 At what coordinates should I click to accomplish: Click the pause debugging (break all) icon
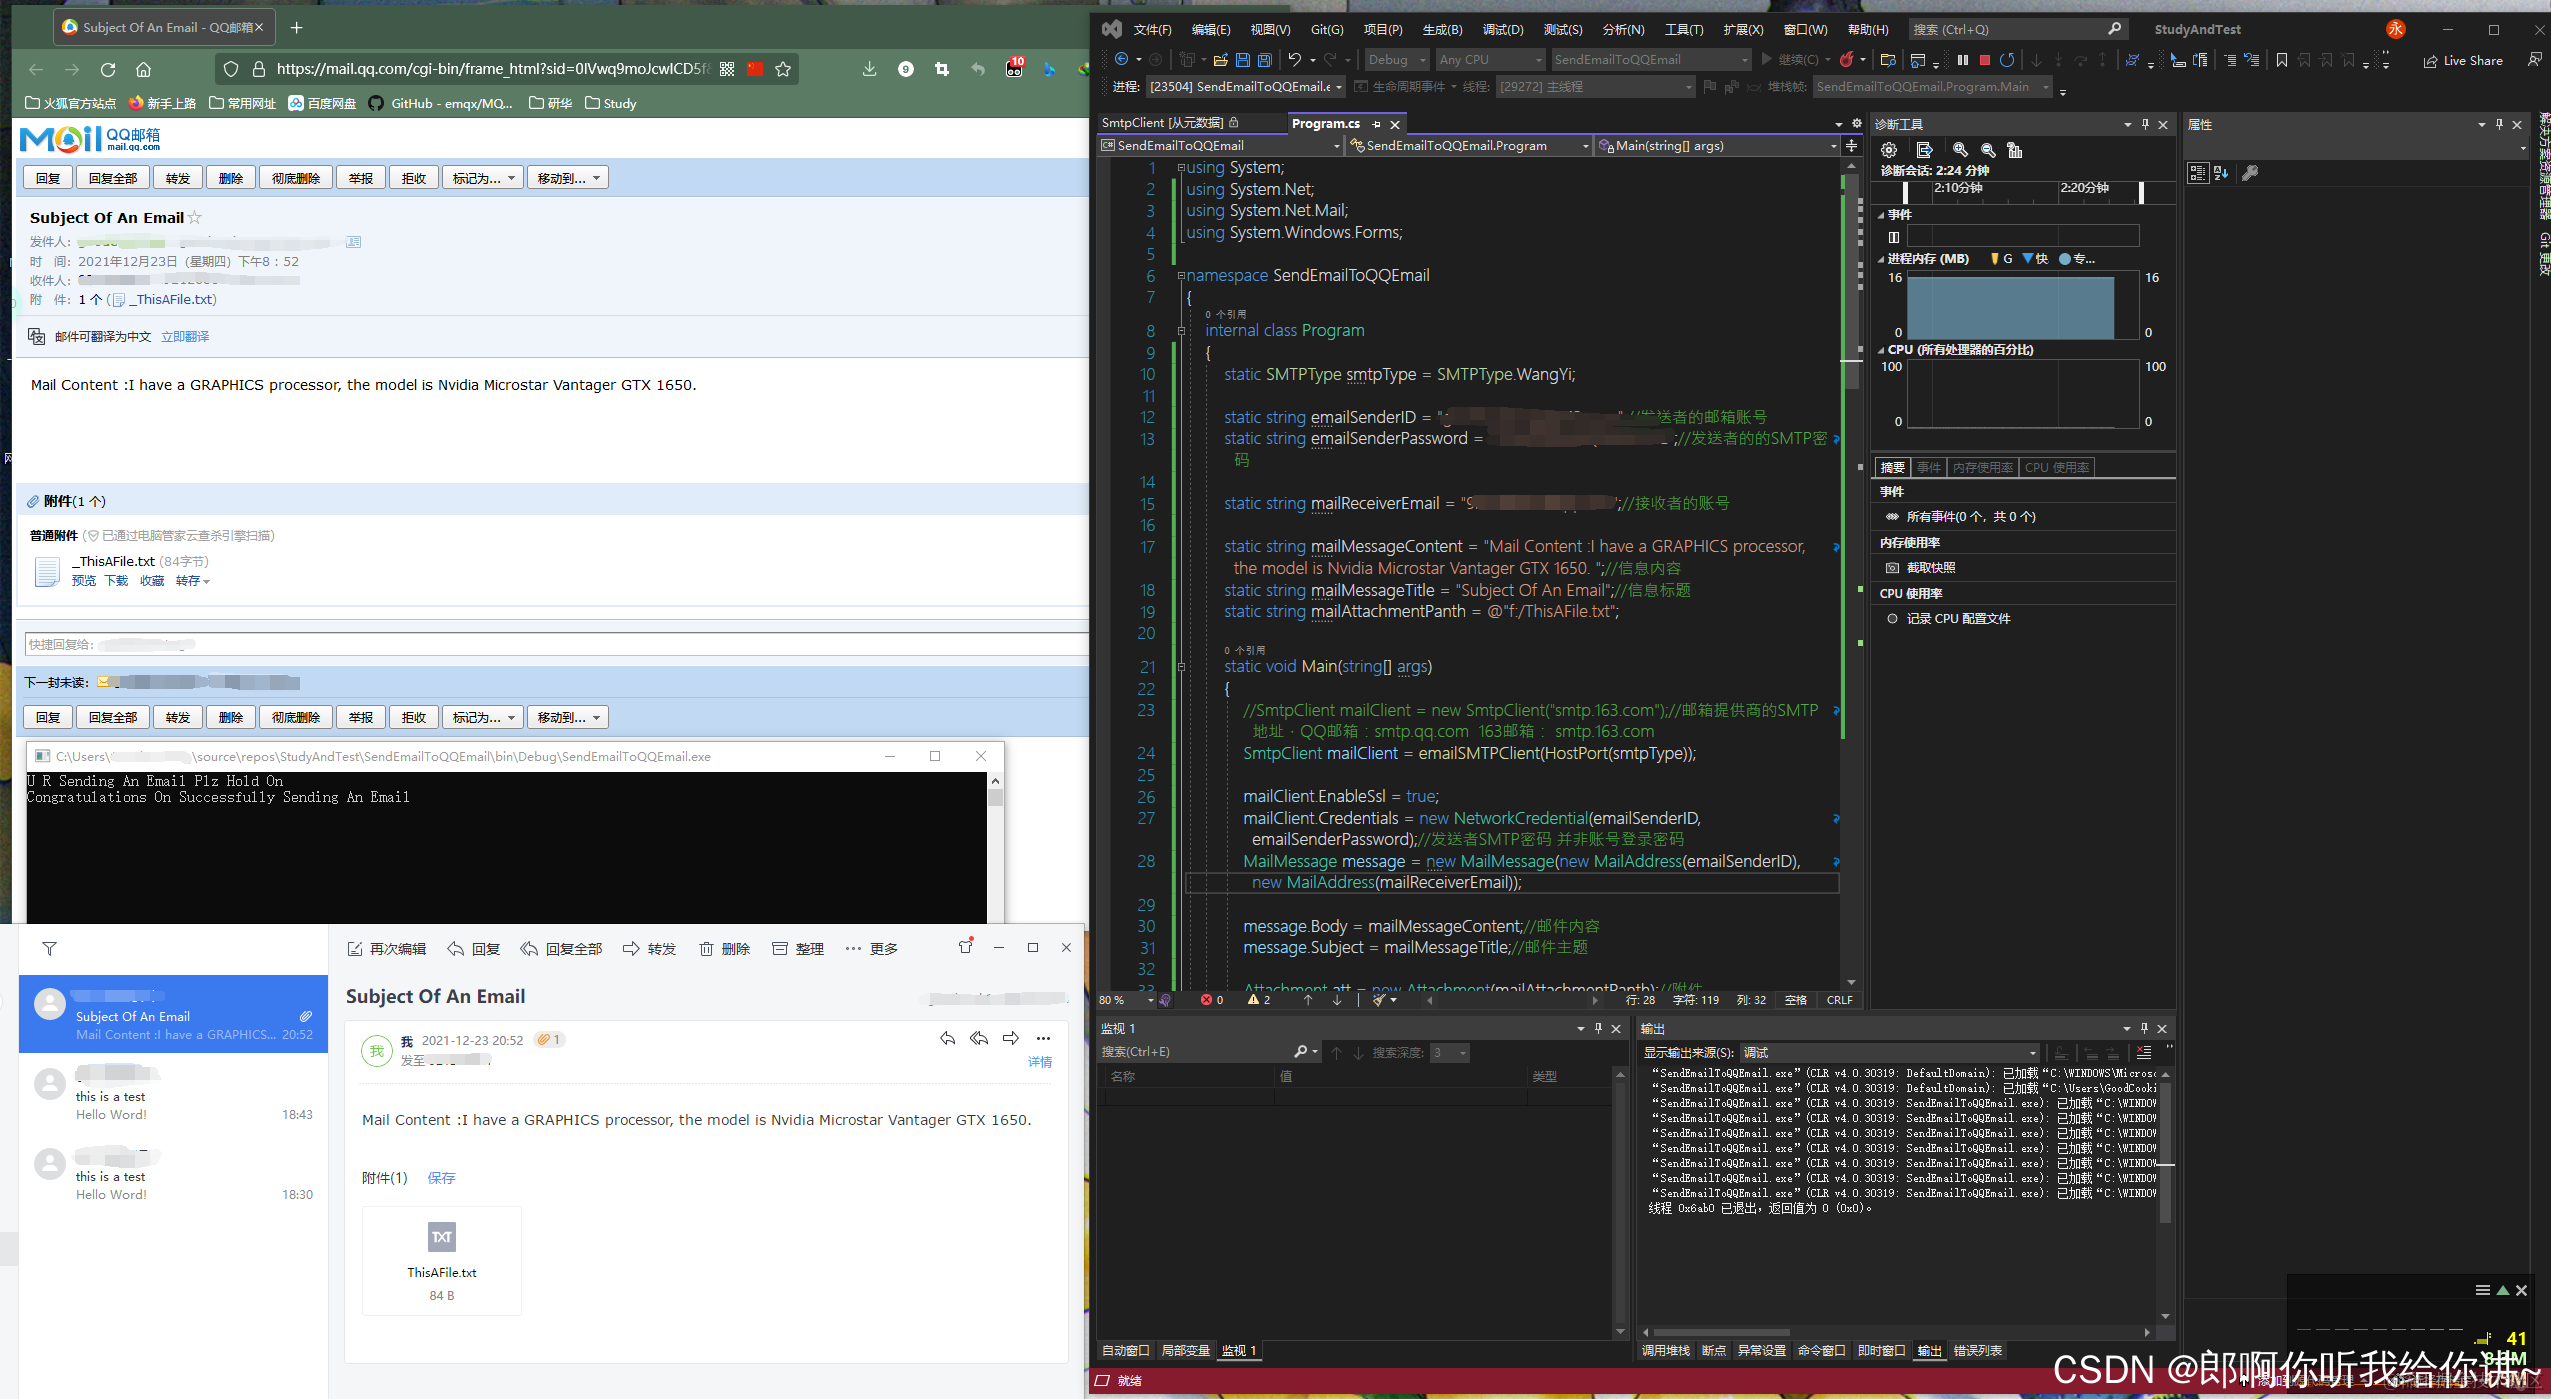click(1963, 60)
